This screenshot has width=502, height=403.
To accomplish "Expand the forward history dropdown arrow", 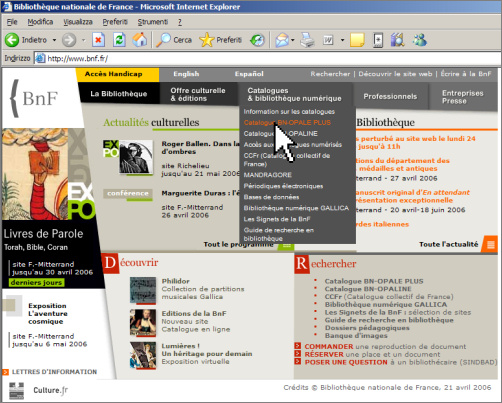I will pyautogui.click(x=83, y=40).
